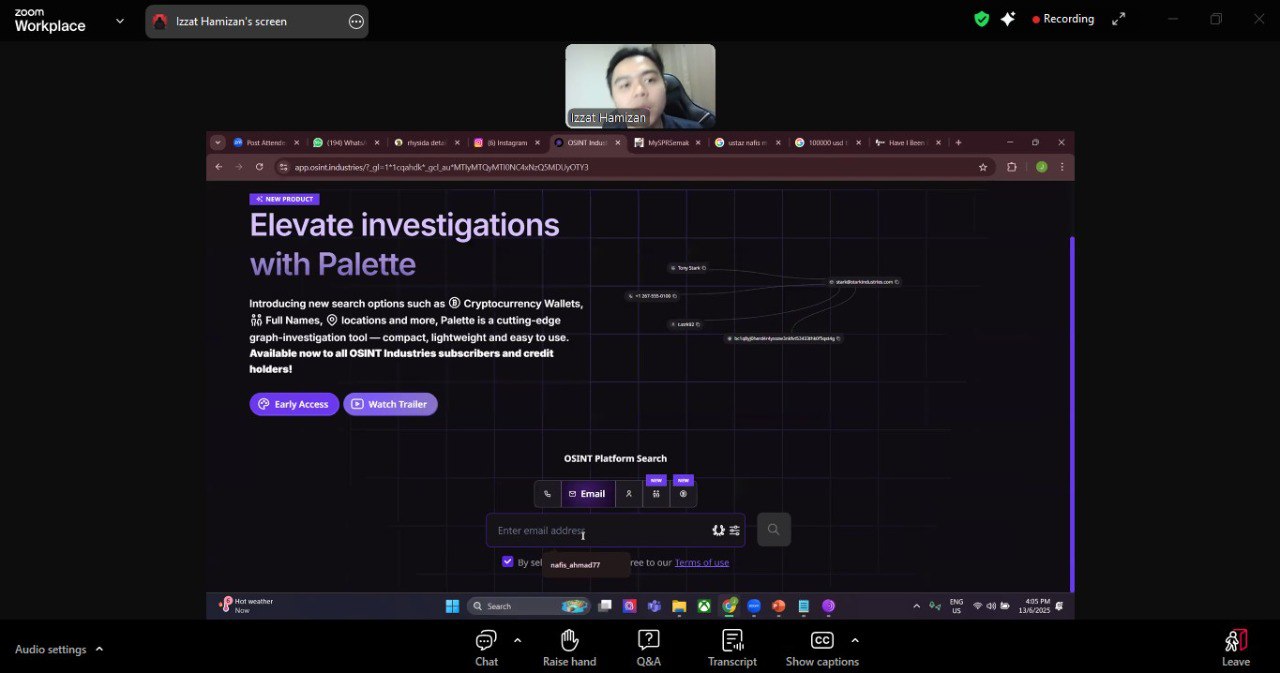Click the magnifier search submit button
1280x673 pixels.
pos(774,530)
